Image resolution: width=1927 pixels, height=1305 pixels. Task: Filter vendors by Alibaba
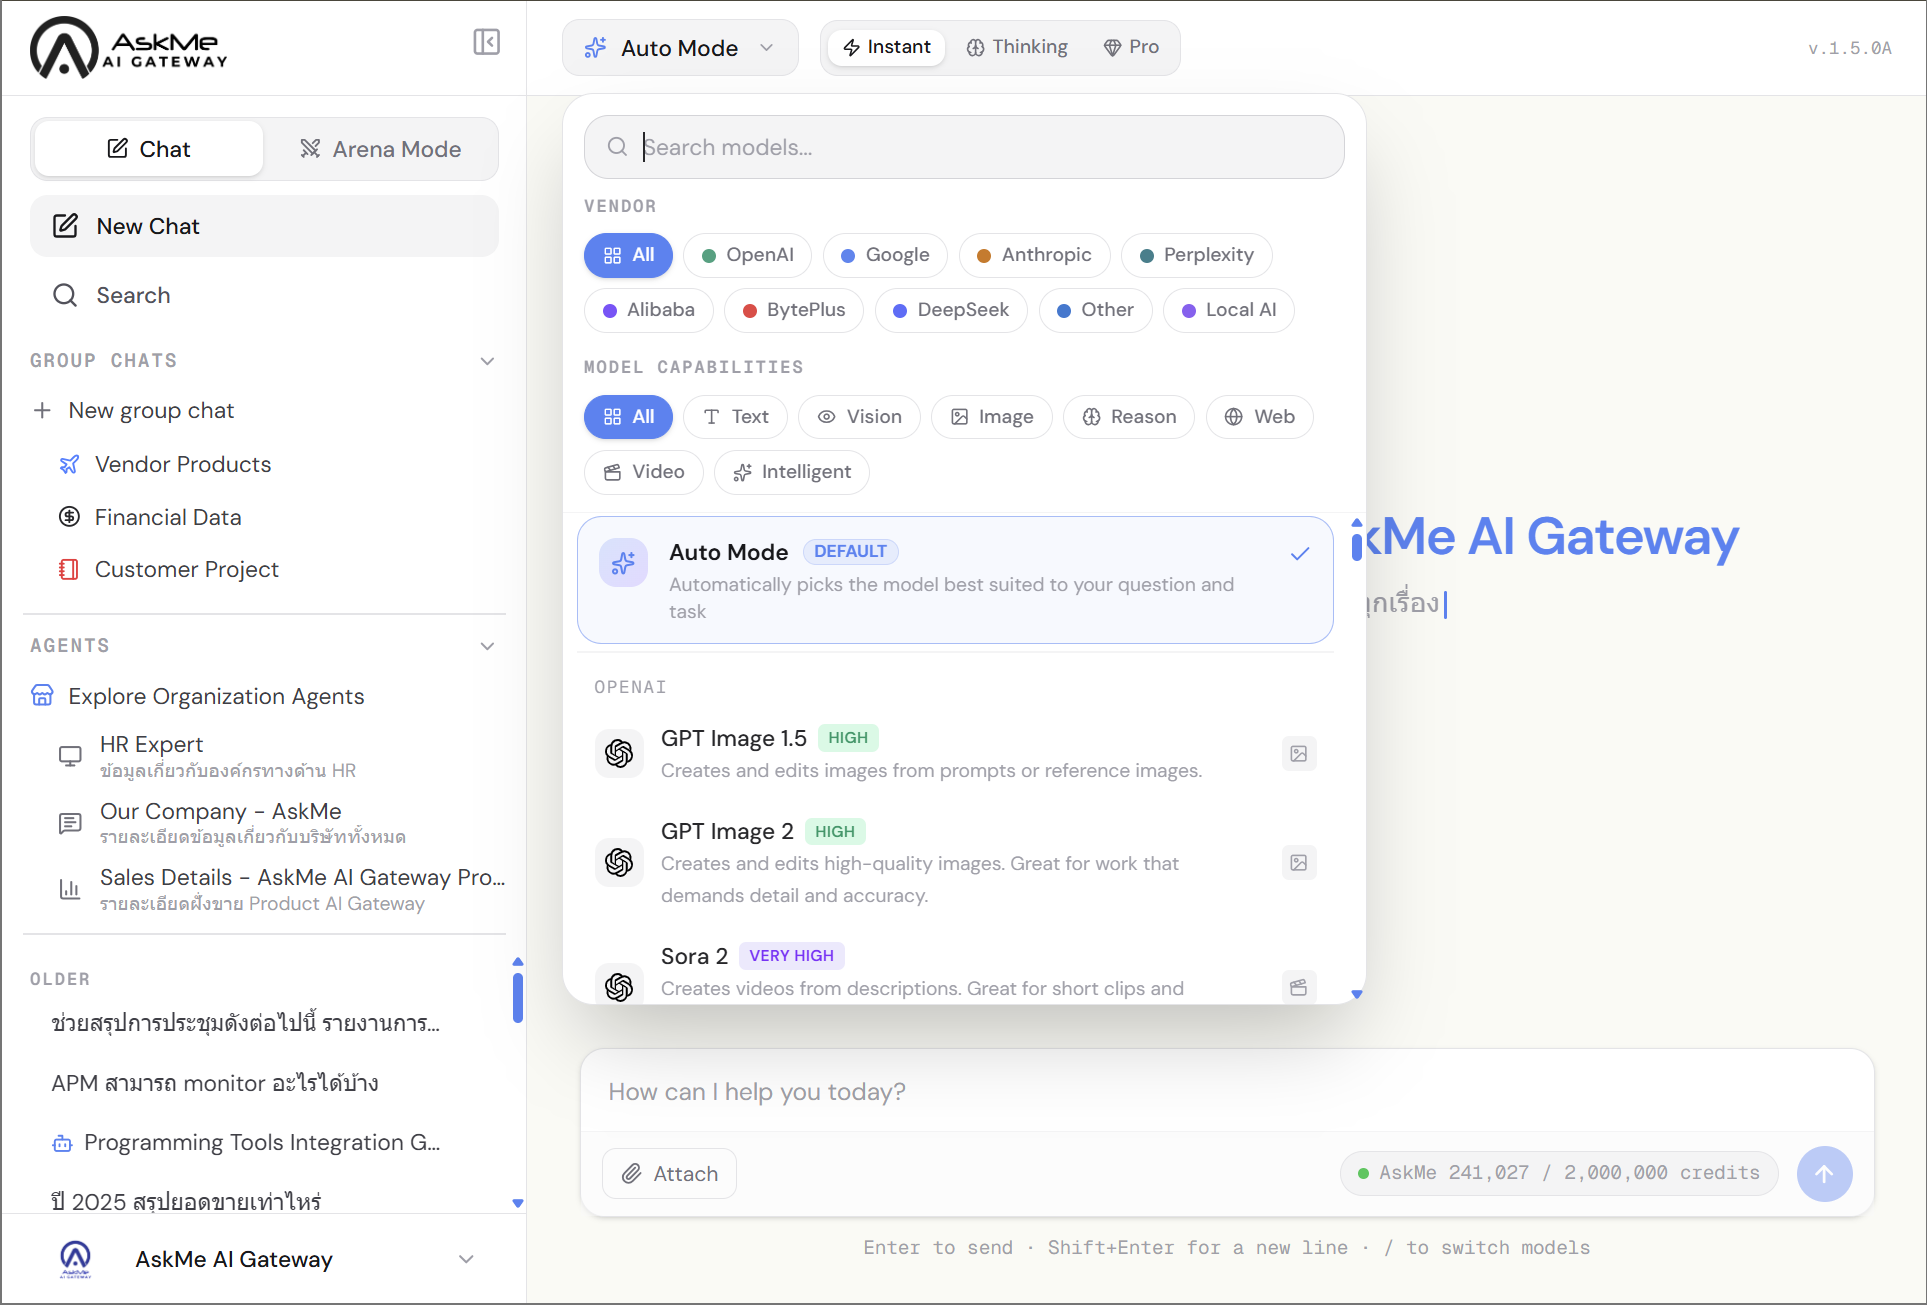pyautogui.click(x=648, y=310)
